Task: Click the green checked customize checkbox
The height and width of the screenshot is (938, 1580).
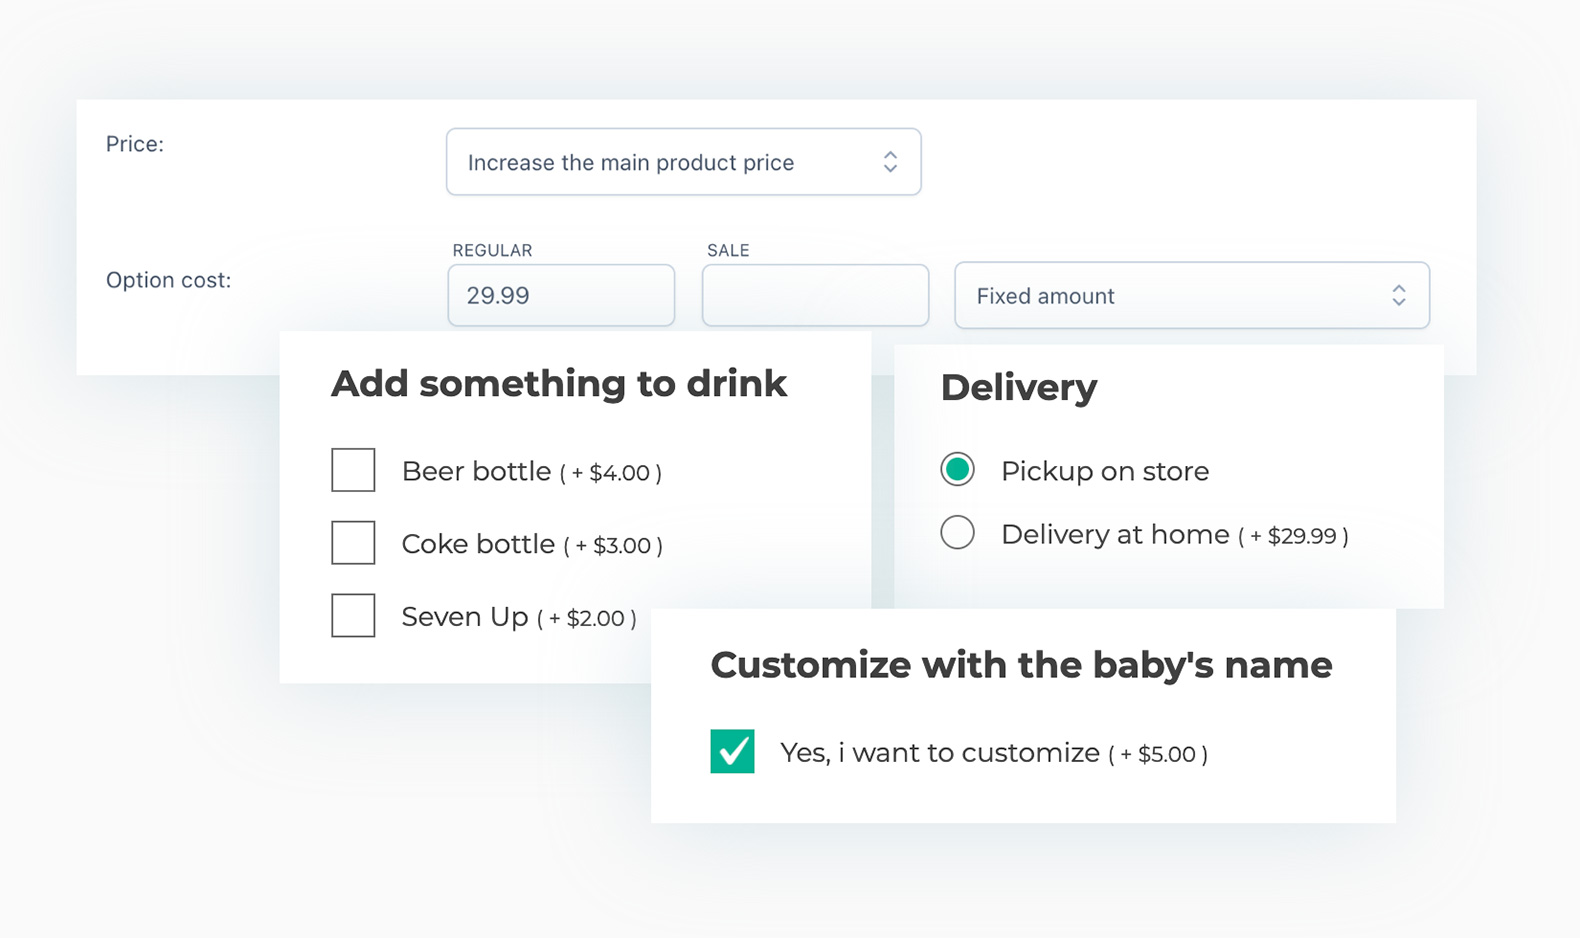Action: pos(732,752)
